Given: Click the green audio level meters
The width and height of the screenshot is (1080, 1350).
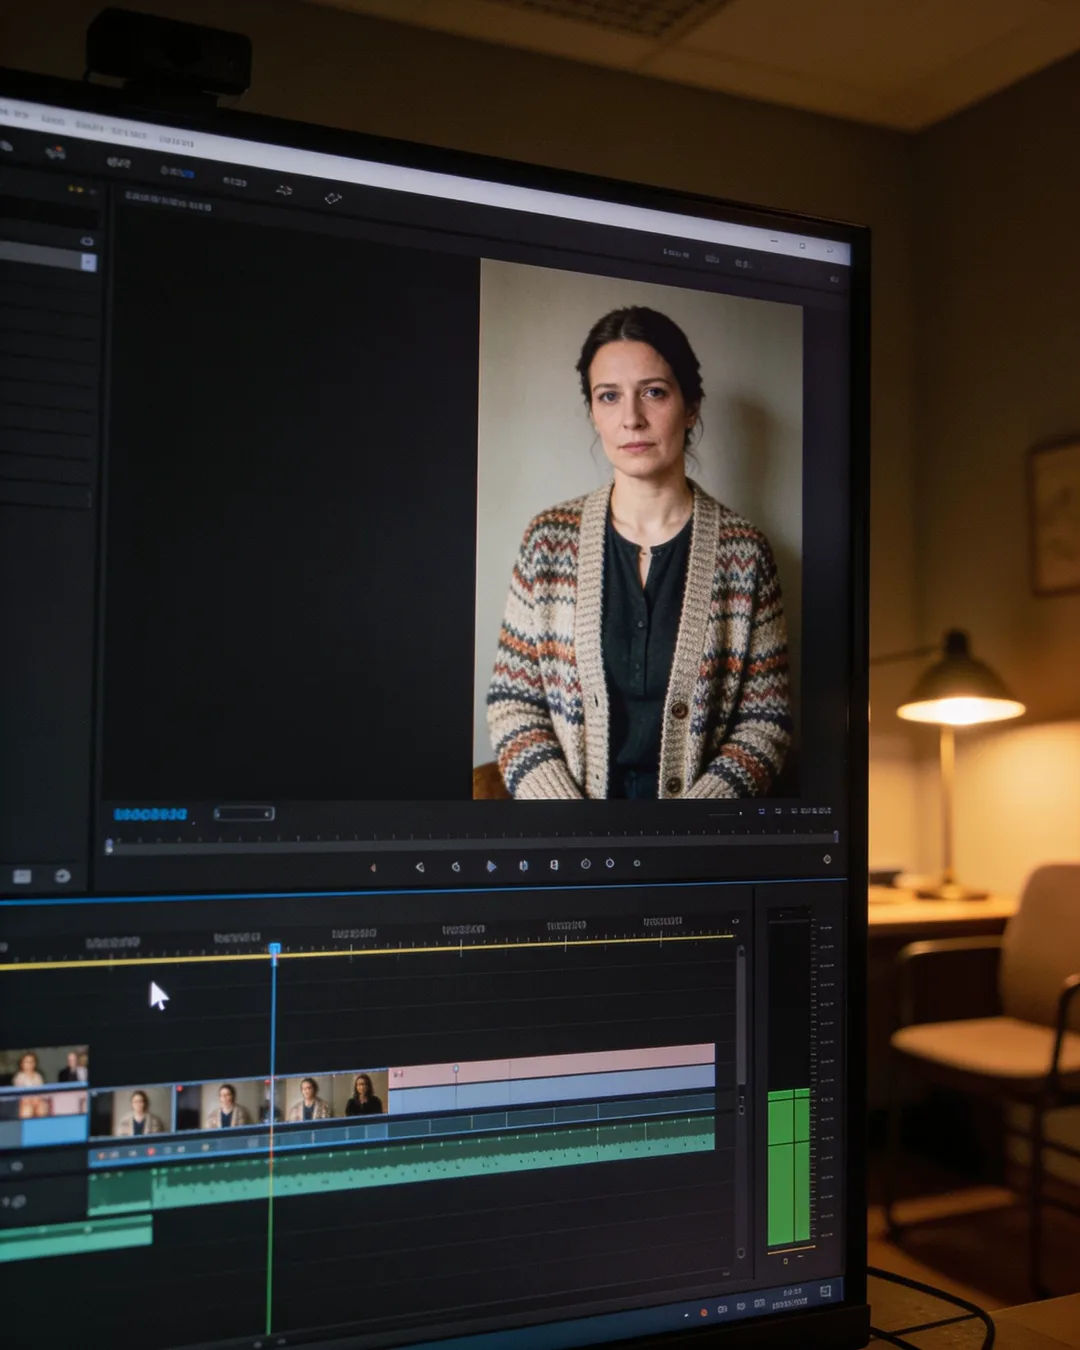Looking at the screenshot, I should coord(788,1165).
